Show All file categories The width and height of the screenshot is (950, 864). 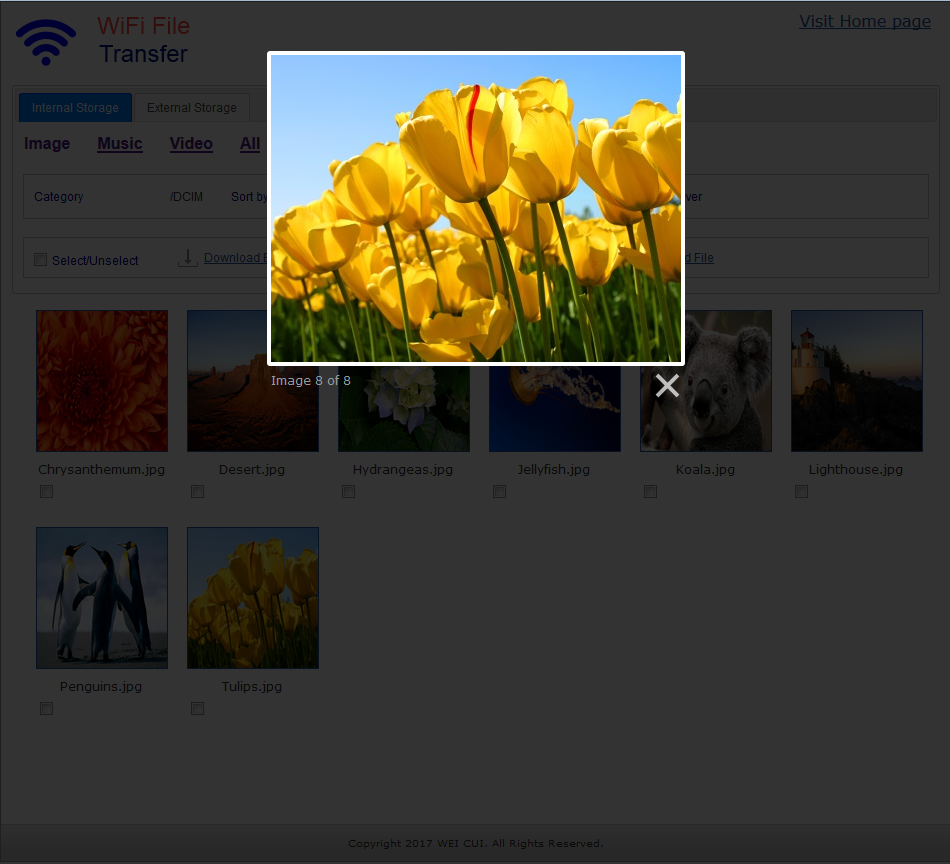pos(250,144)
